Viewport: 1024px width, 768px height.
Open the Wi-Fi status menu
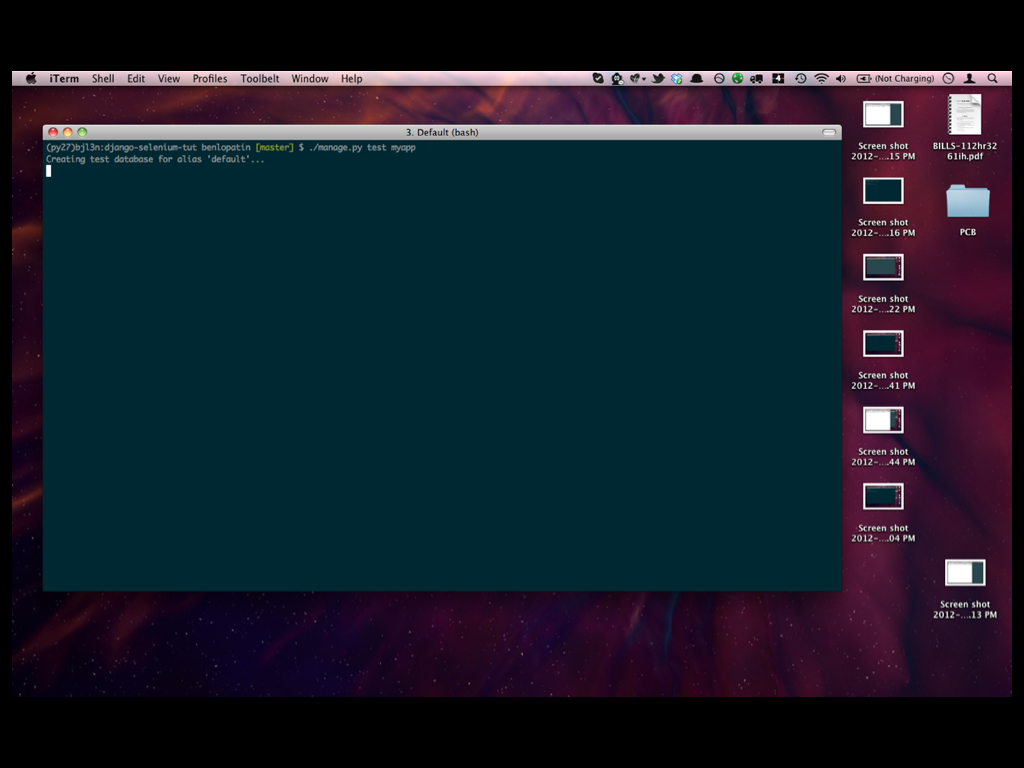[x=822, y=78]
